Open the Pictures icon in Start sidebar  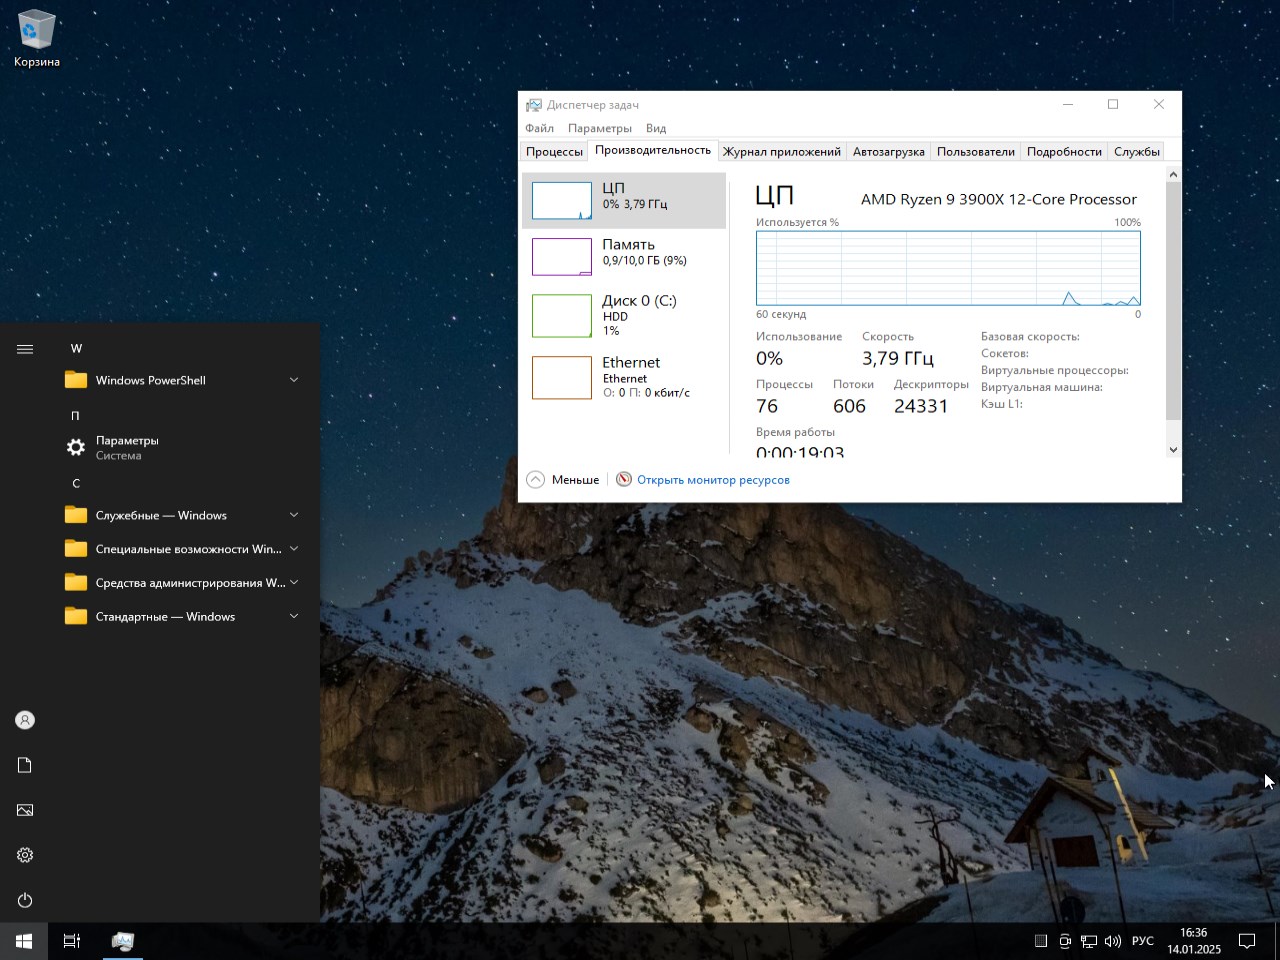(x=25, y=810)
